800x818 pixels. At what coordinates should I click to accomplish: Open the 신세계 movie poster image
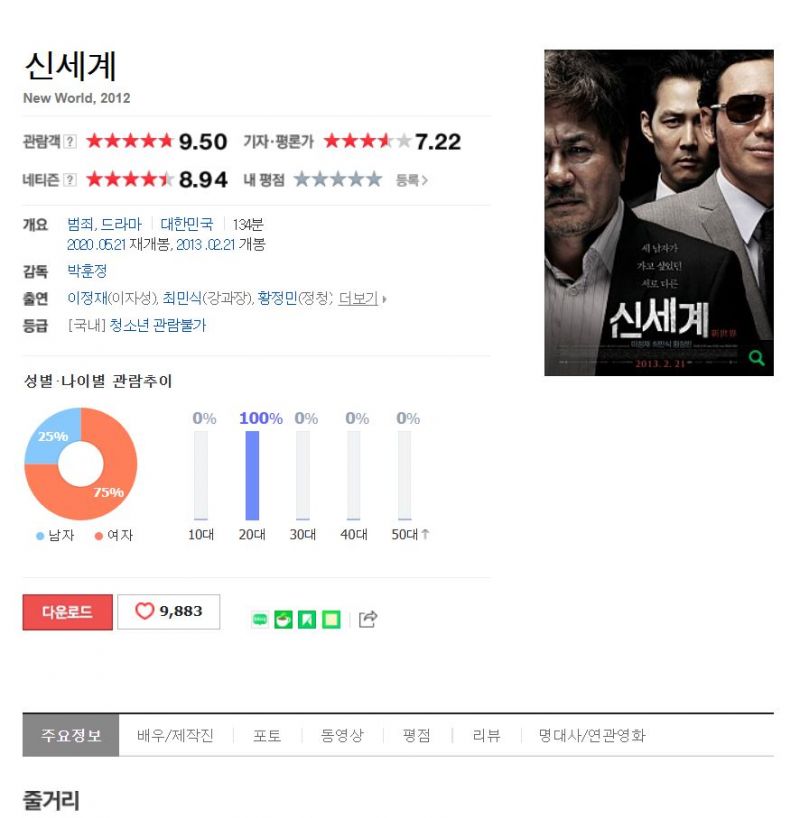point(659,212)
